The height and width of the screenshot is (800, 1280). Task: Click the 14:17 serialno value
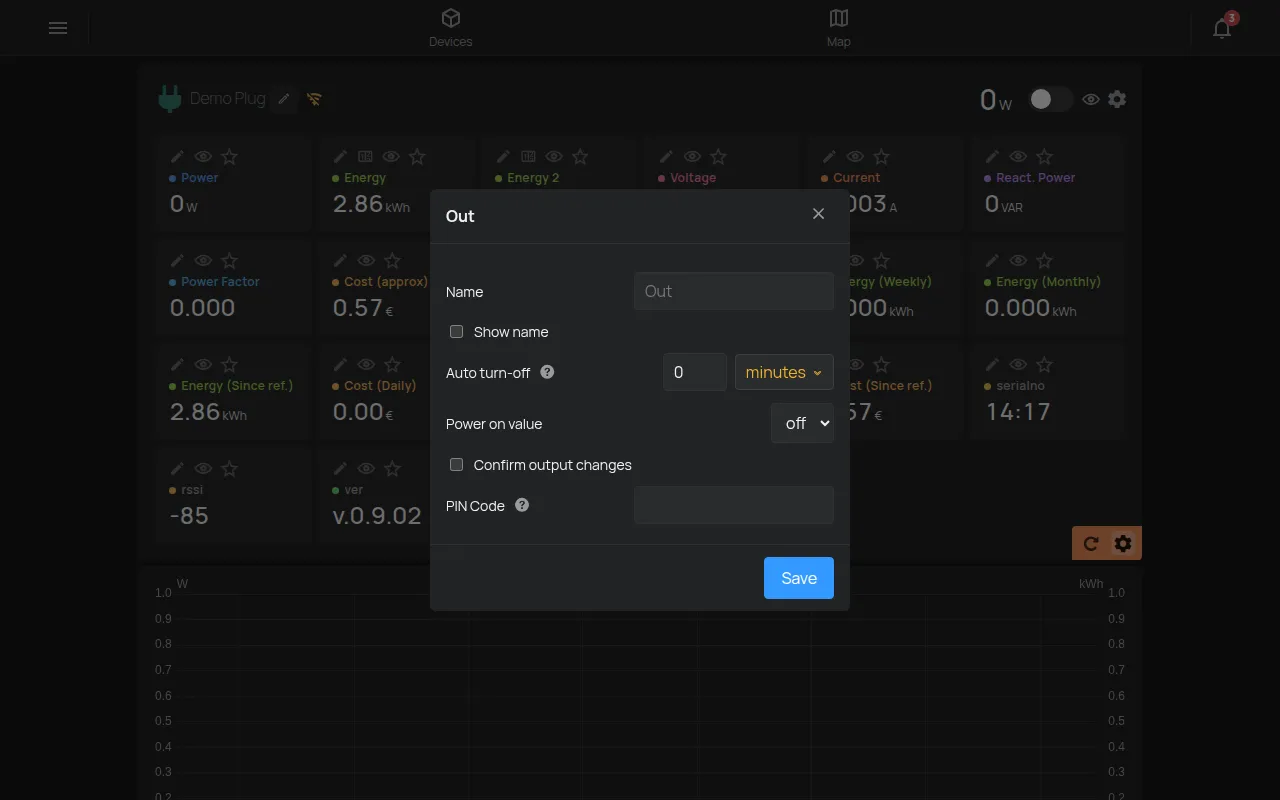pos(1018,412)
